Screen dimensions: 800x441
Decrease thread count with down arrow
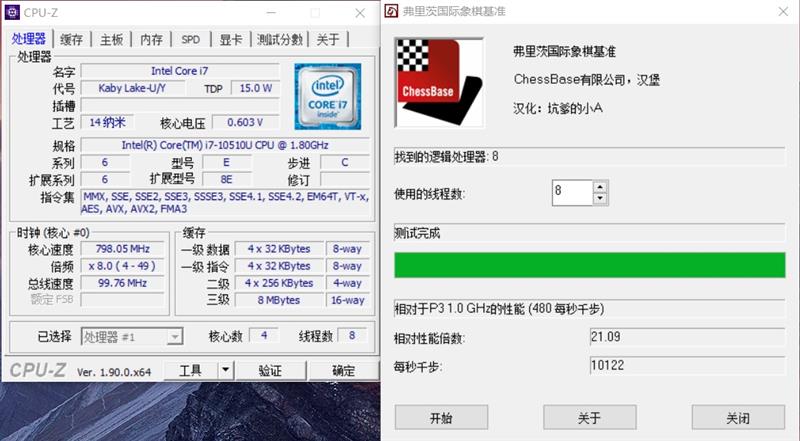tap(600, 199)
